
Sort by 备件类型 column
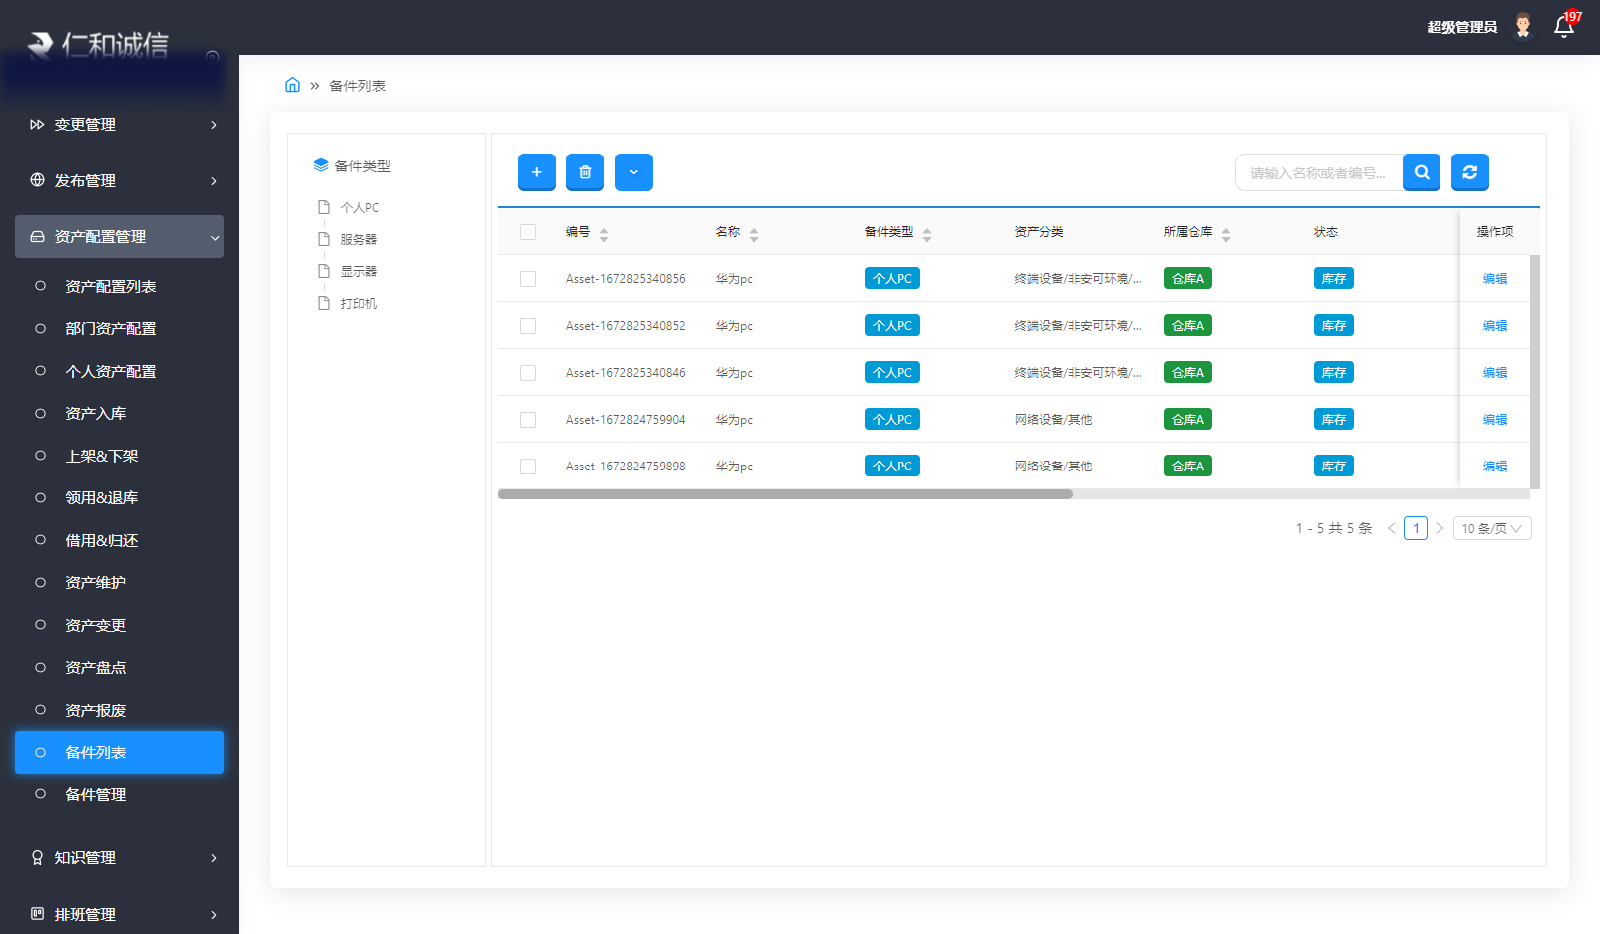pos(927,234)
